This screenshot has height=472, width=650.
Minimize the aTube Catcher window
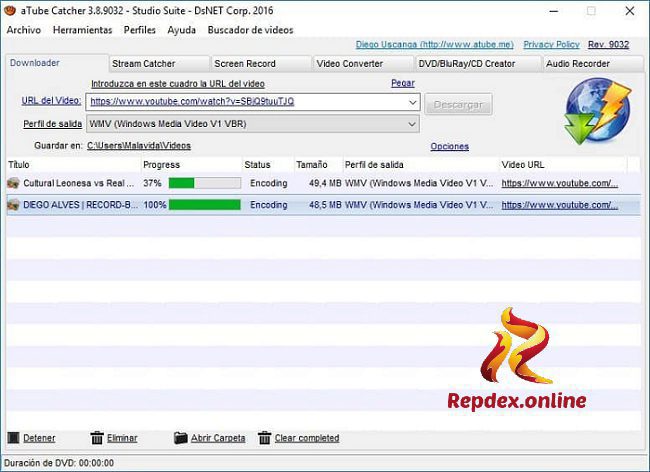[553, 11]
